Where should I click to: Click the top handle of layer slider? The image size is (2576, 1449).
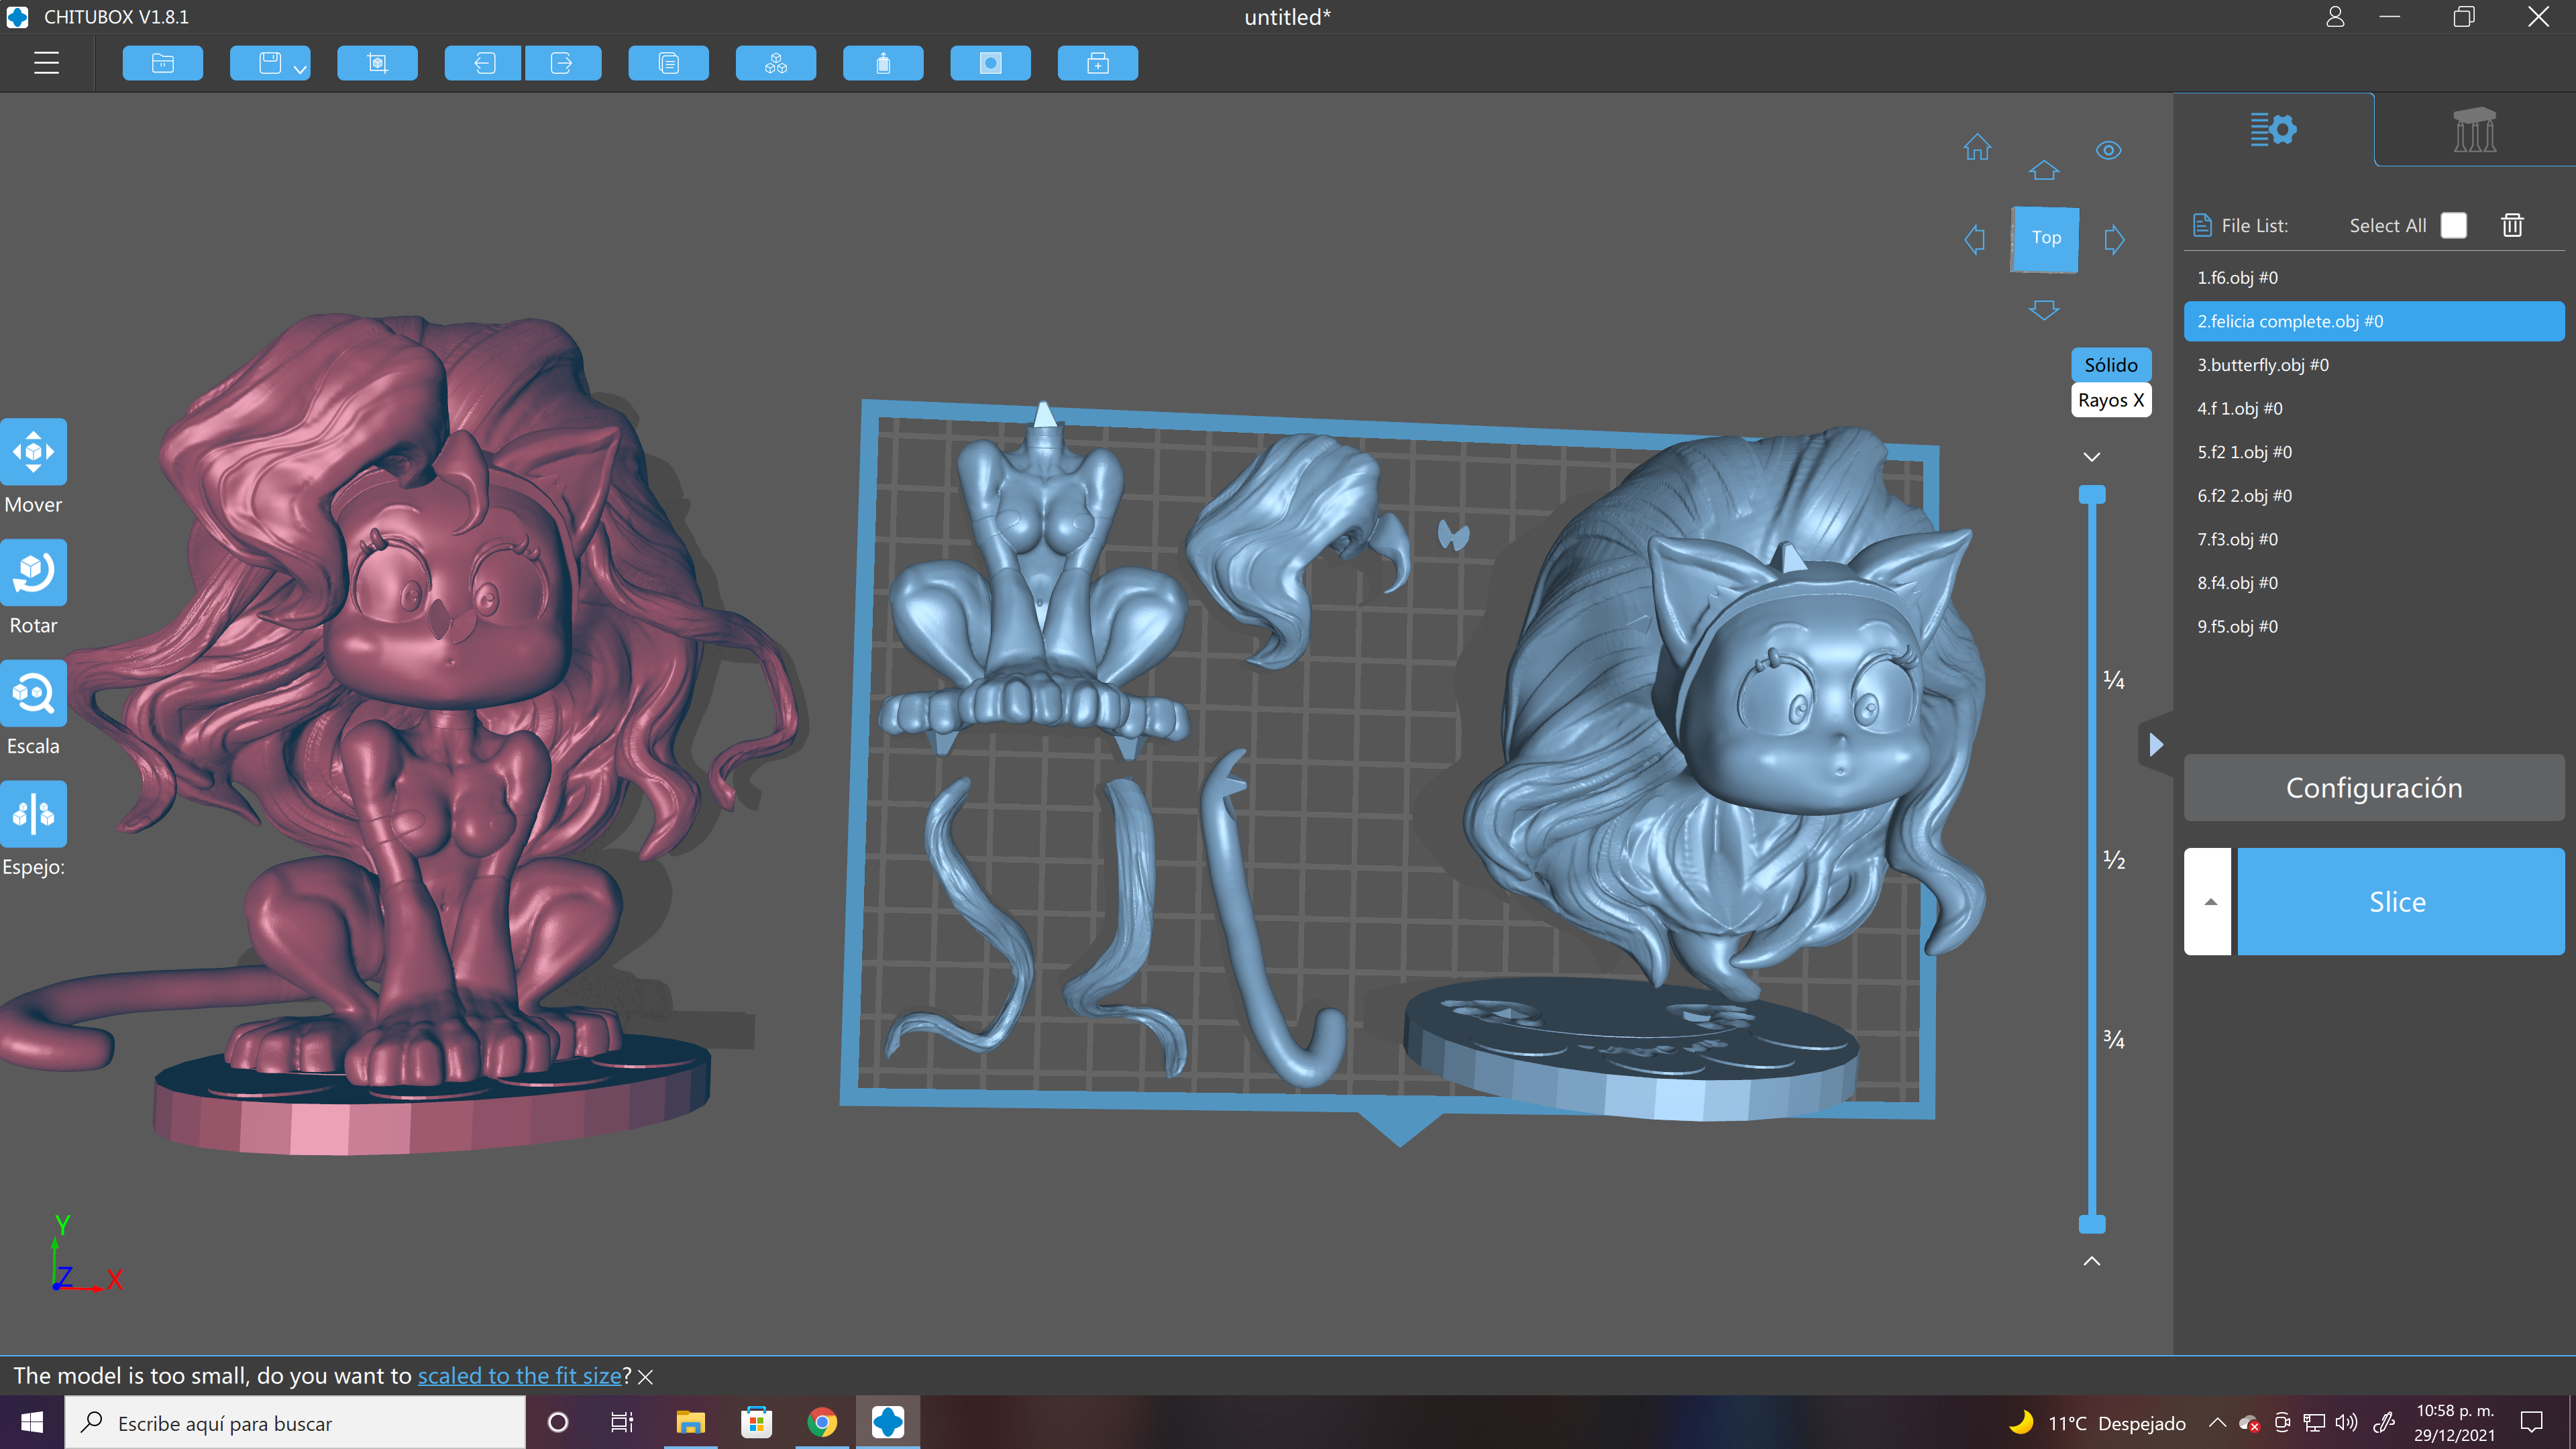click(2092, 494)
